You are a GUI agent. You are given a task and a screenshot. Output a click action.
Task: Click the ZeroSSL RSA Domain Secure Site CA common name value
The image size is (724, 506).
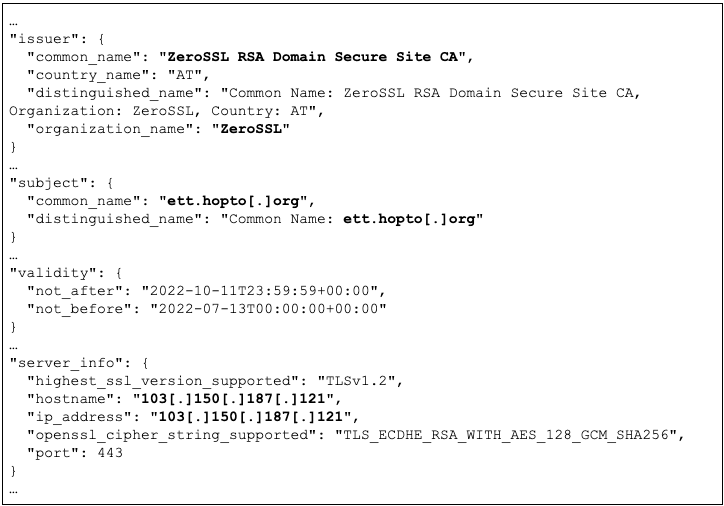click(316, 56)
